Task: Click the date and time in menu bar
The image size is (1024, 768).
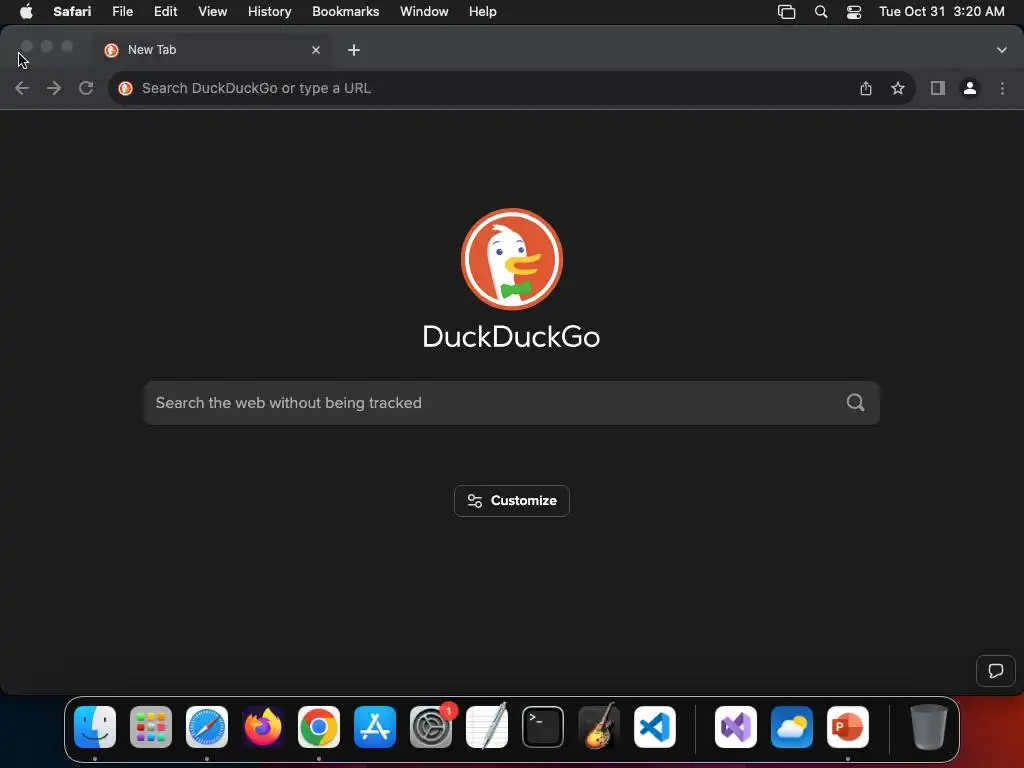Action: [942, 12]
